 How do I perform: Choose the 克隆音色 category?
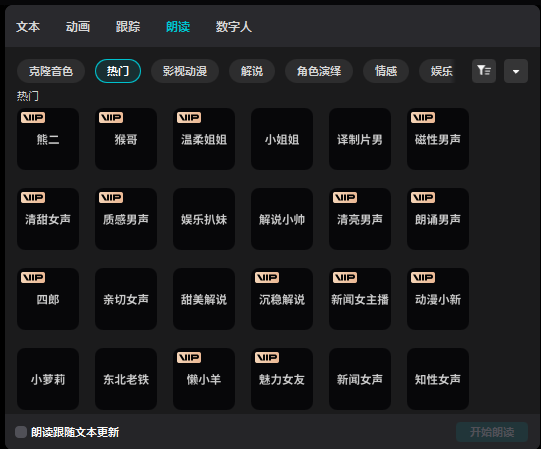pyautogui.click(x=51, y=71)
